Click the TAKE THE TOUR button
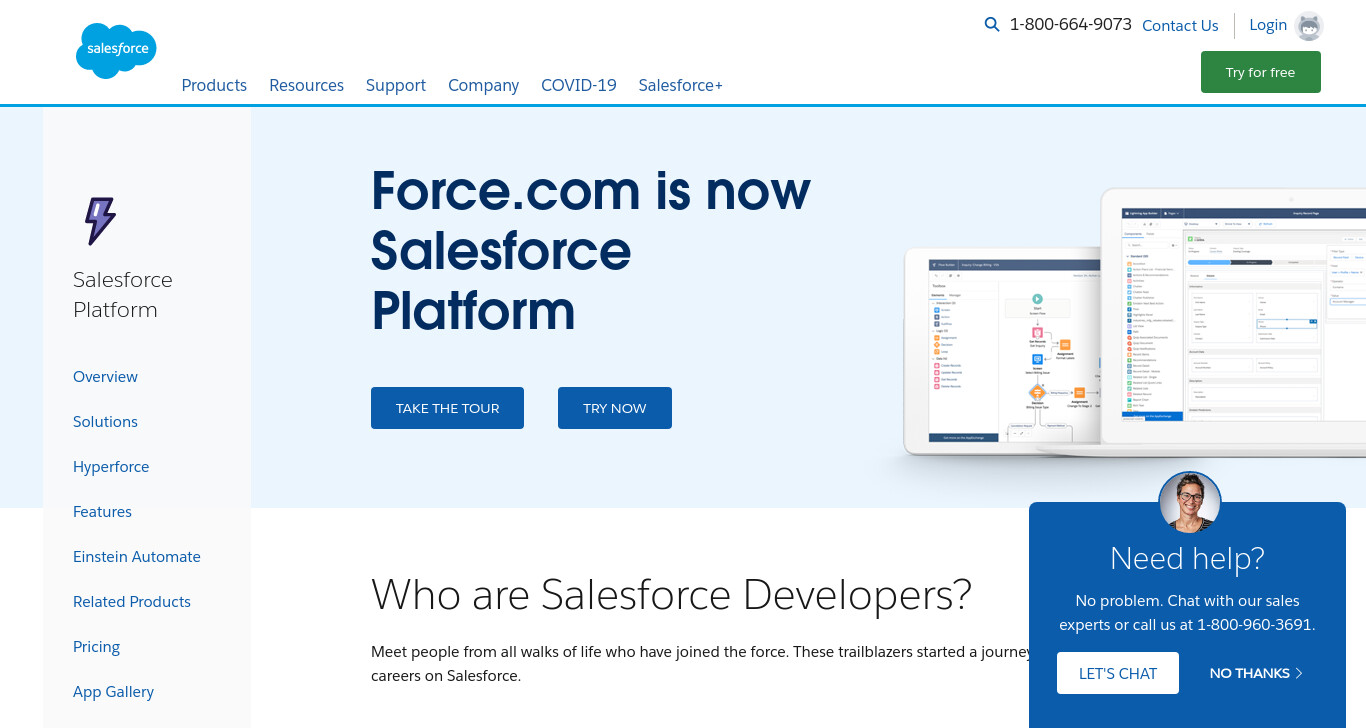 (x=447, y=408)
